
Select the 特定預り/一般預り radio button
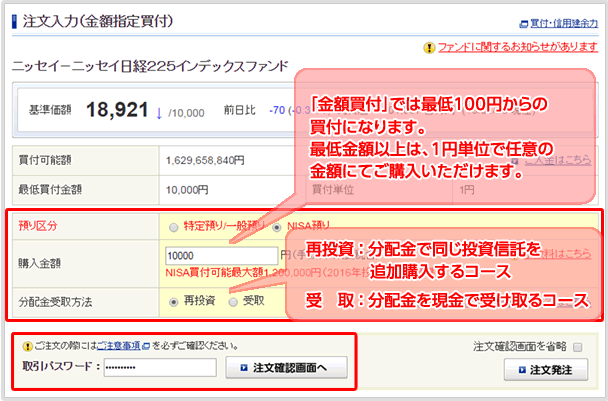click(x=173, y=227)
